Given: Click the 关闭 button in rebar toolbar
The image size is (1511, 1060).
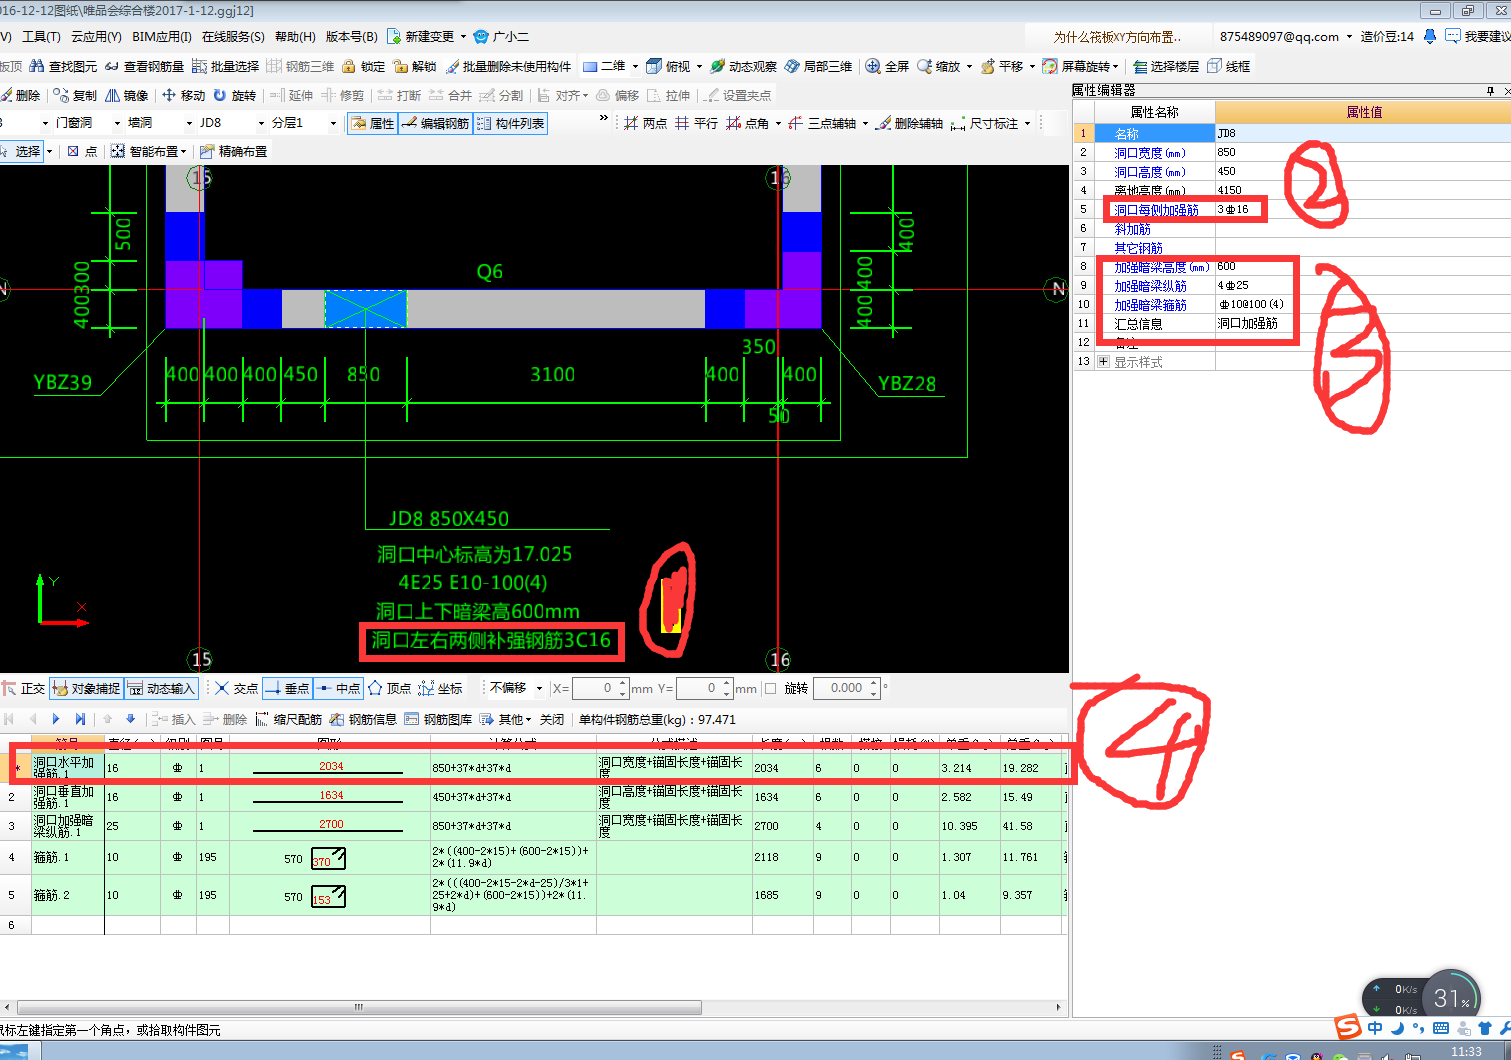Looking at the screenshot, I should 552,719.
